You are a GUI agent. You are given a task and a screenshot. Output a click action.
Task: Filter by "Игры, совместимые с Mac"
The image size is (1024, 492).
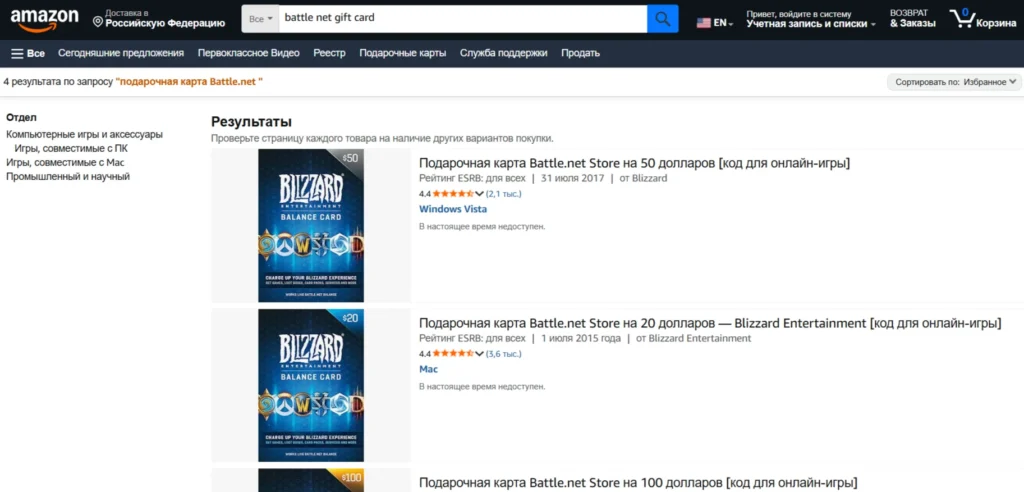click(65, 163)
